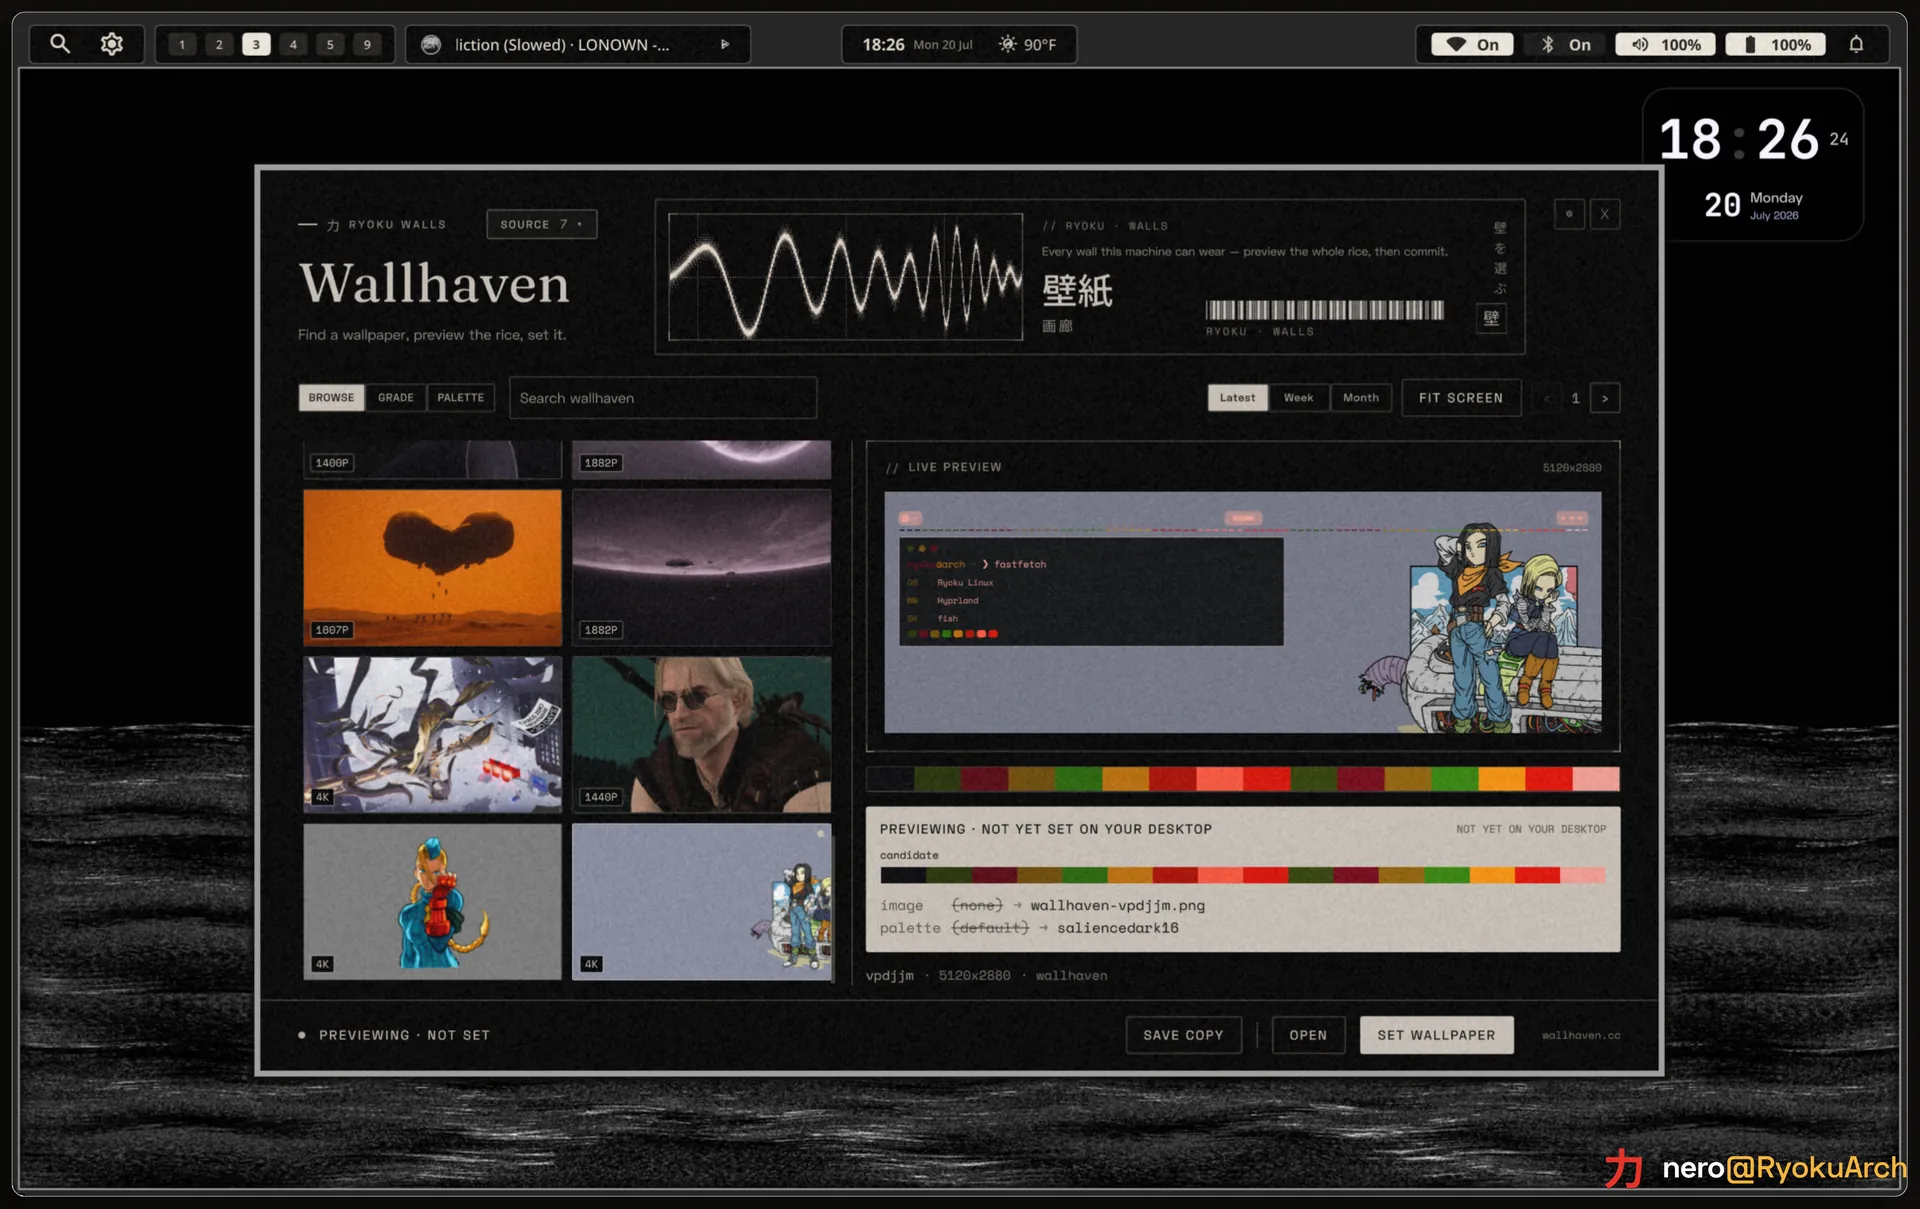The image size is (1920, 1209).
Task: Click the 5120x2880 label in Live Preview header
Action: (1572, 467)
